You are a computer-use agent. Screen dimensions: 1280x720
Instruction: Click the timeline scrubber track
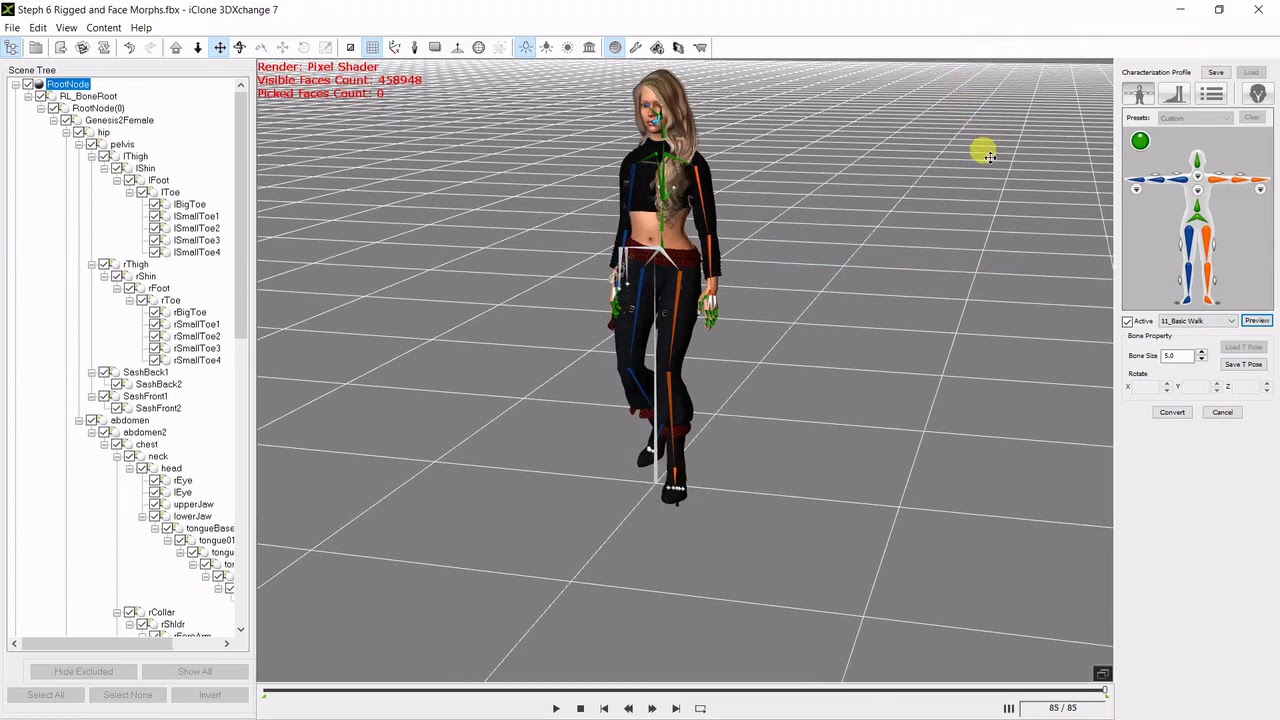tap(684, 691)
